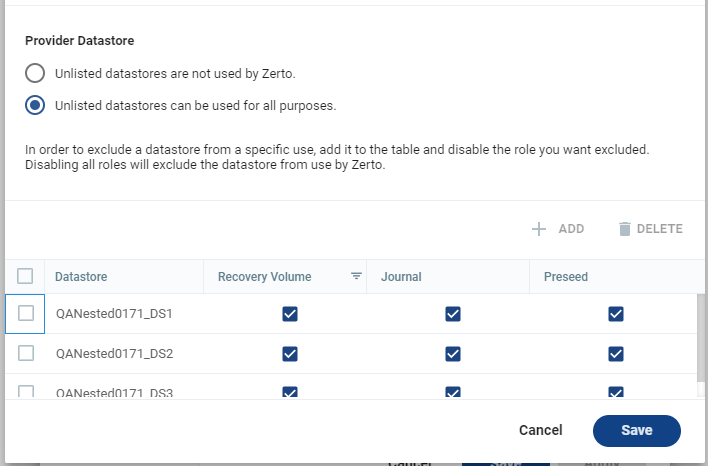
Task: Click the Preseed column header
Action: (566, 277)
